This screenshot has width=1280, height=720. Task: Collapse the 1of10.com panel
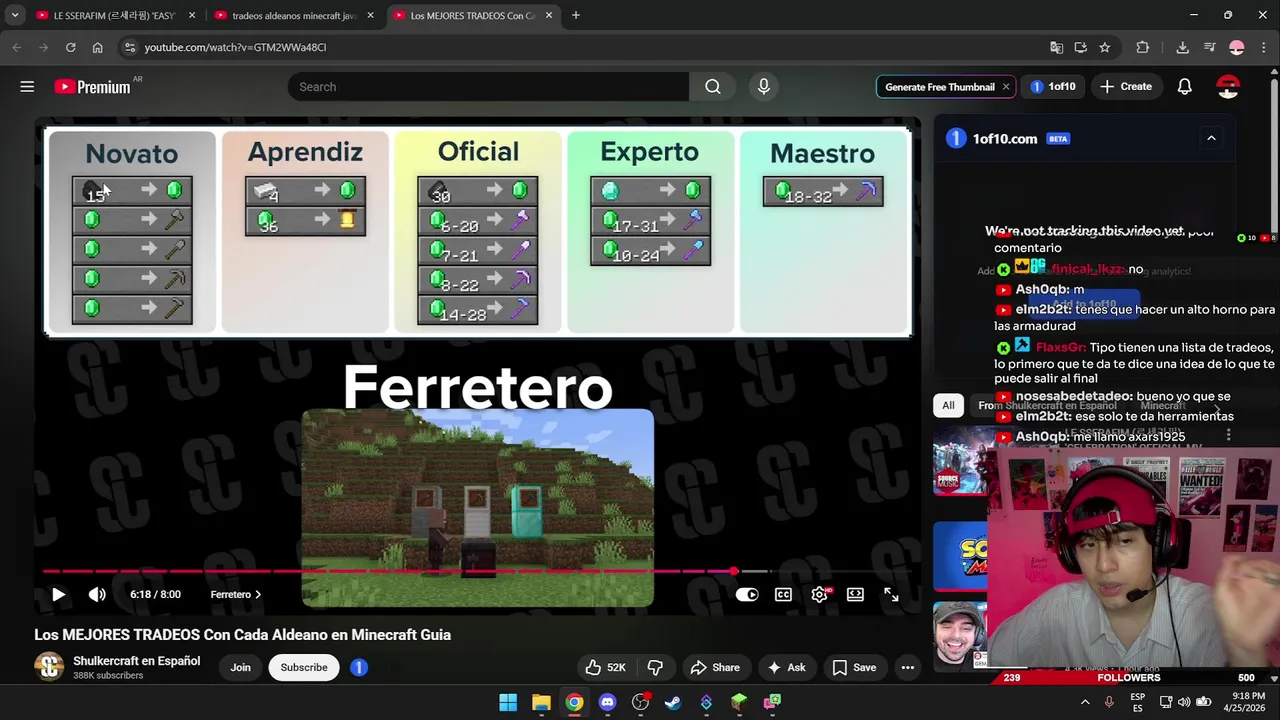[1211, 138]
